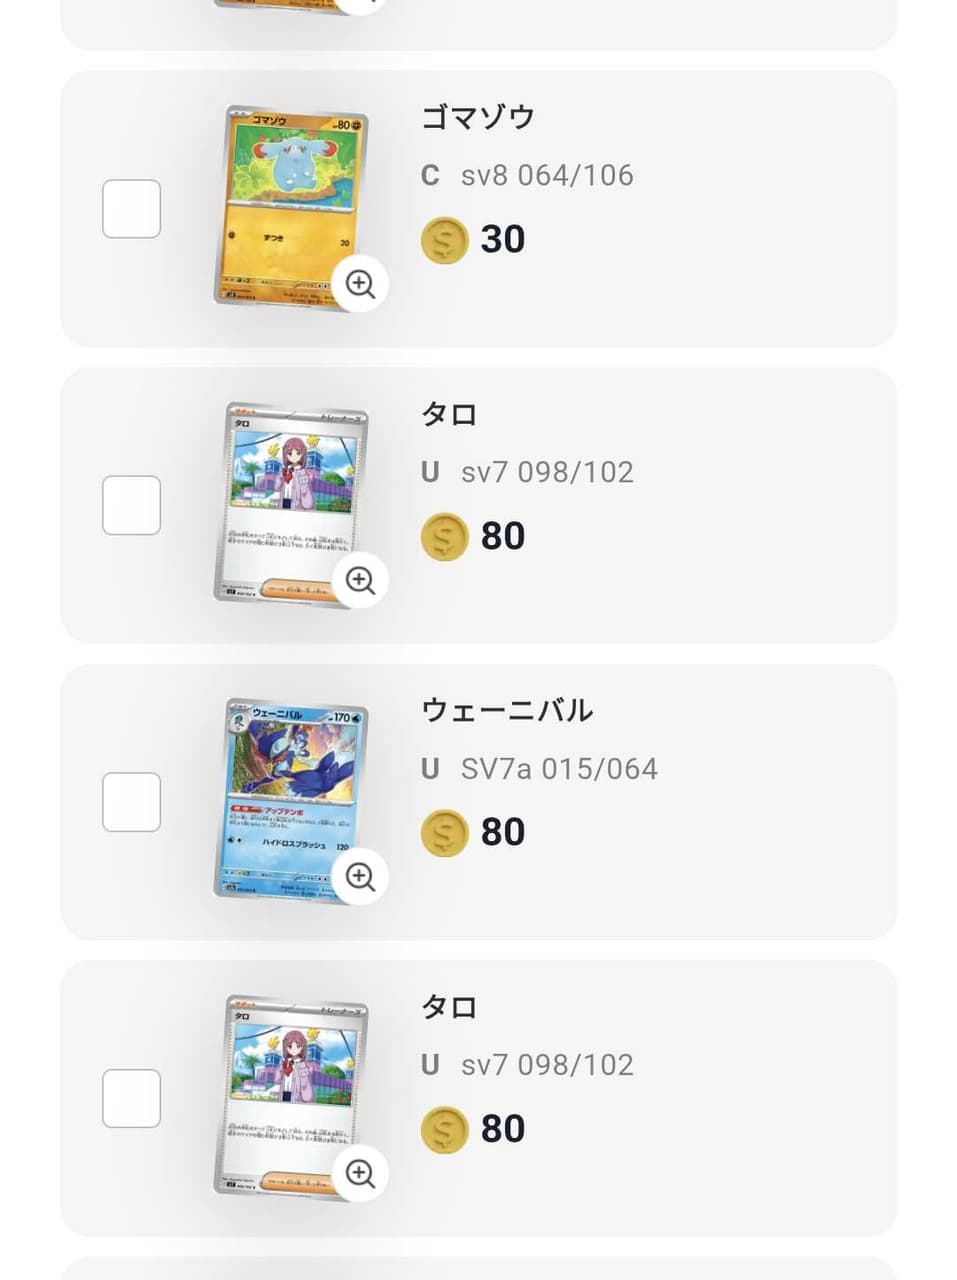Viewport: 957px width, 1280px height.
Task: Mark checkbox of タロ entry below ウェーニバル
Action: tap(132, 1098)
